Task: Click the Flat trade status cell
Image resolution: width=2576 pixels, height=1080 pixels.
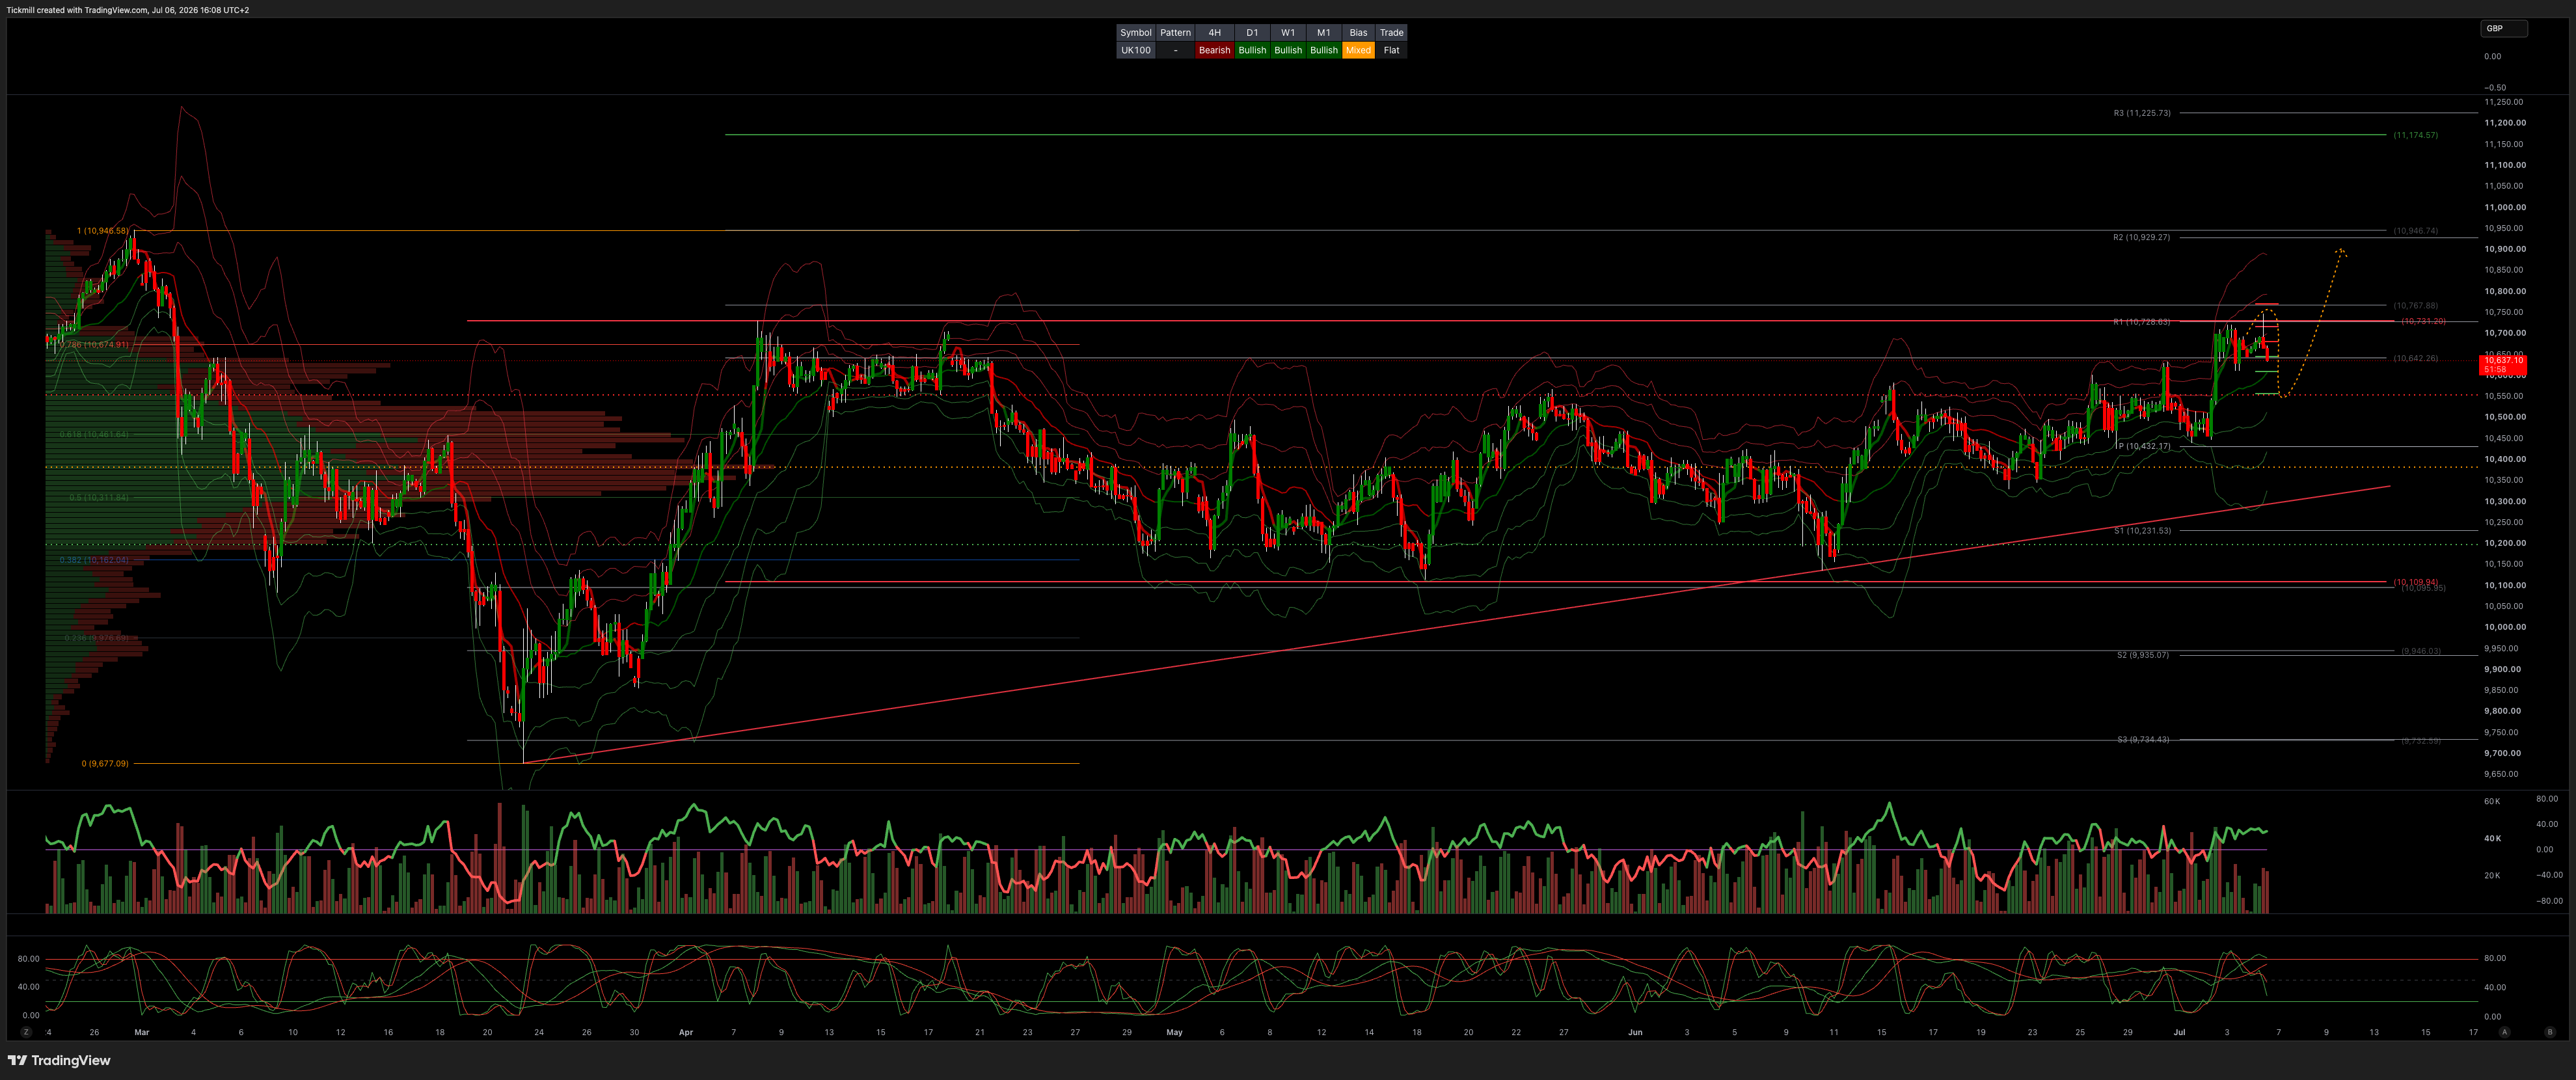Action: (x=1391, y=50)
